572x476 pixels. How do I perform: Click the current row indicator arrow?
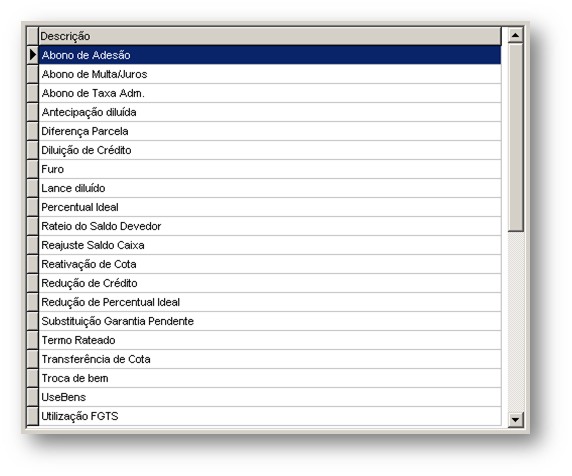33,55
